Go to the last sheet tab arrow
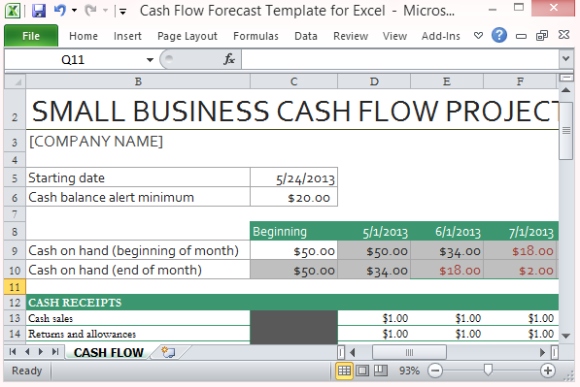This screenshot has height=387, width=580. 55,351
